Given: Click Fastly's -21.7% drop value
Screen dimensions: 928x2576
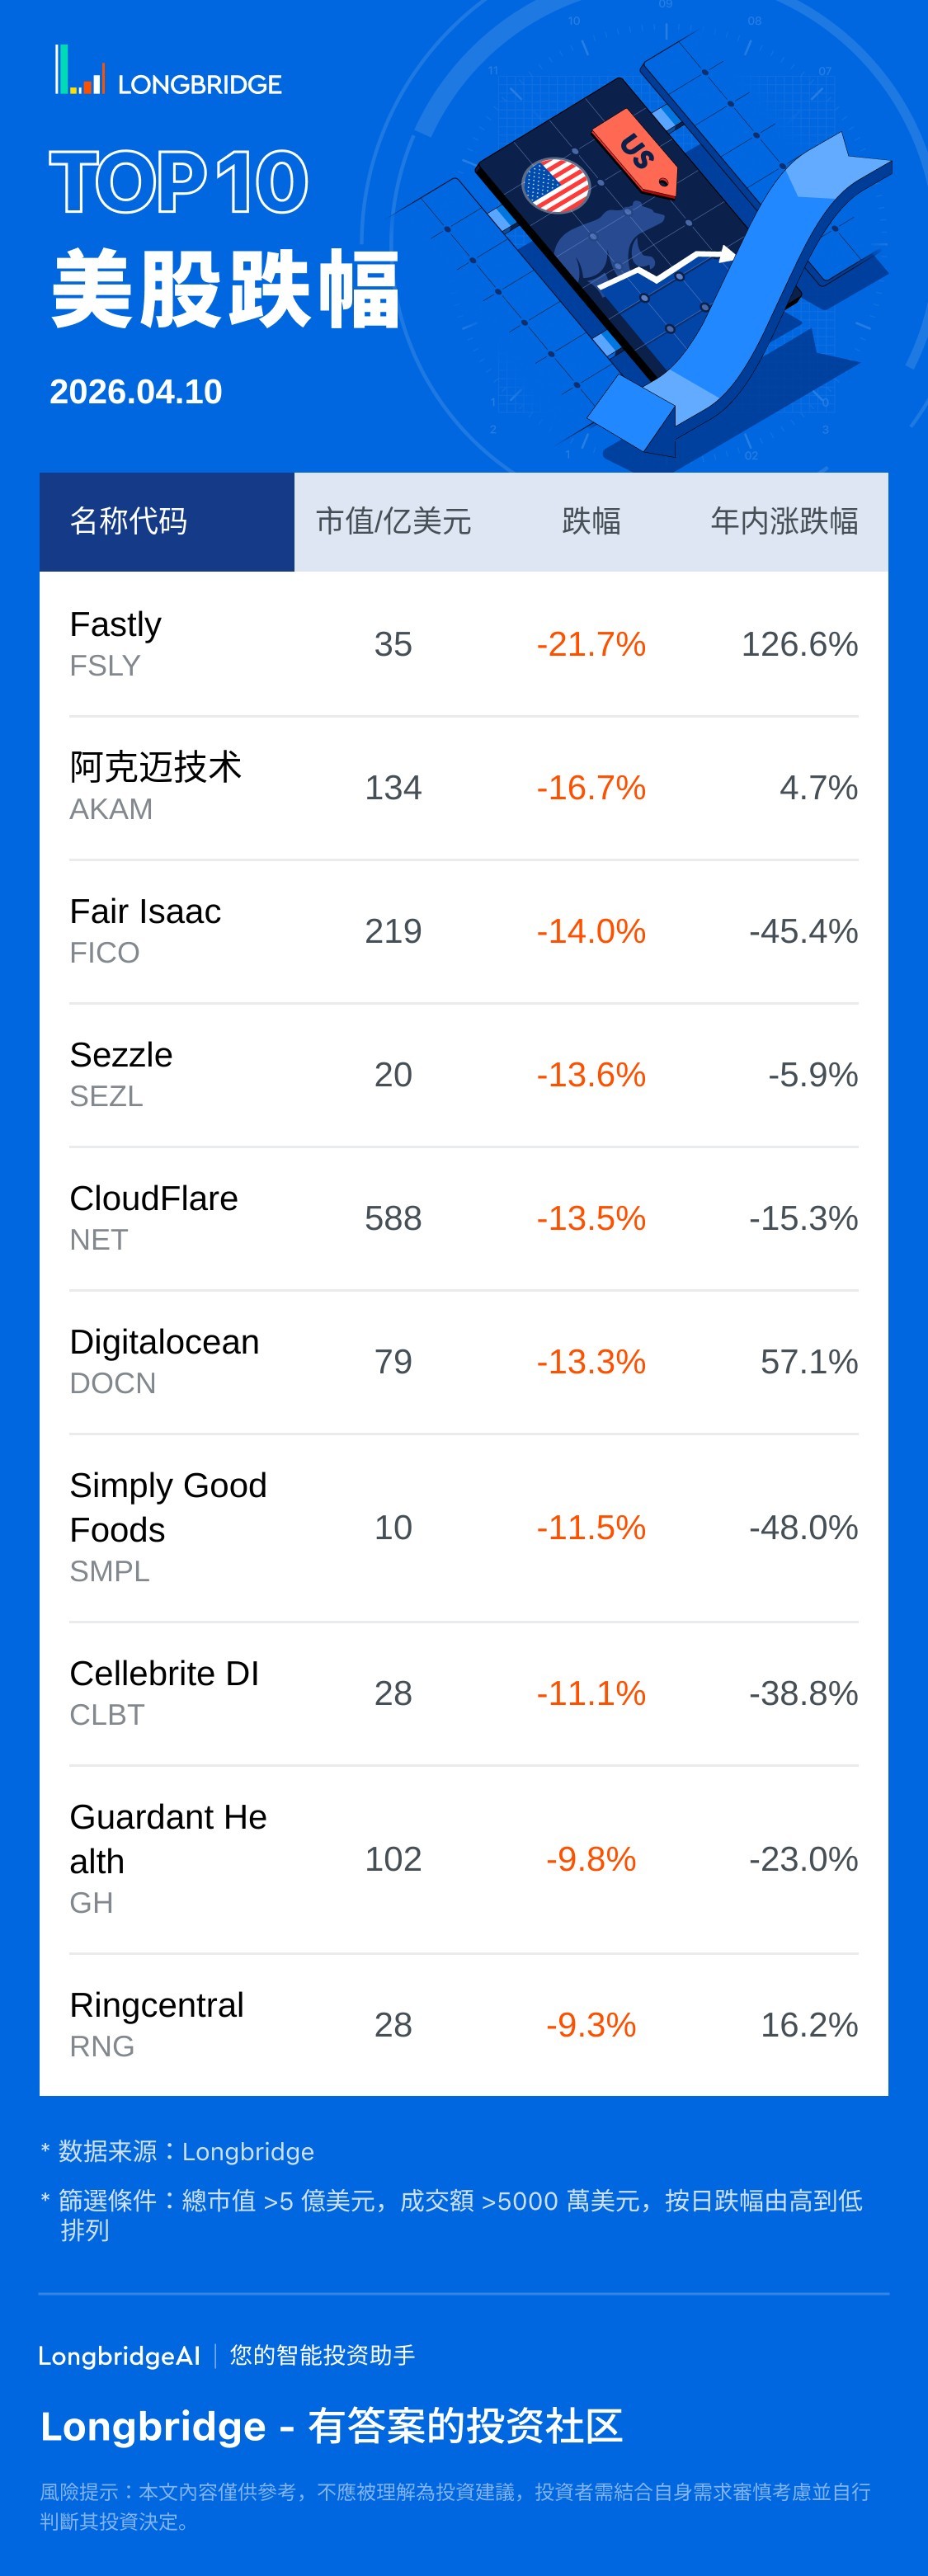Looking at the screenshot, I should click(591, 644).
